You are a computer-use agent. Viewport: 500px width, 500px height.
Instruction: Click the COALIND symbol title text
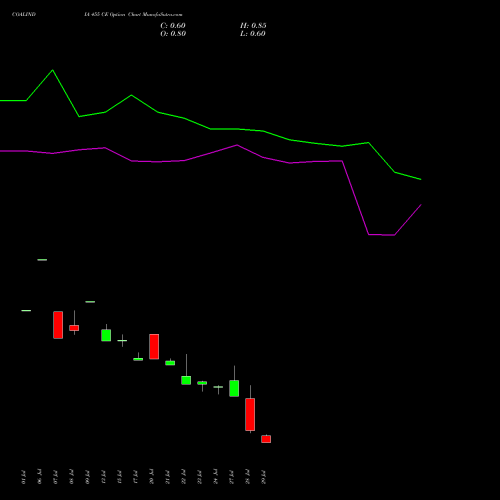pos(24,14)
